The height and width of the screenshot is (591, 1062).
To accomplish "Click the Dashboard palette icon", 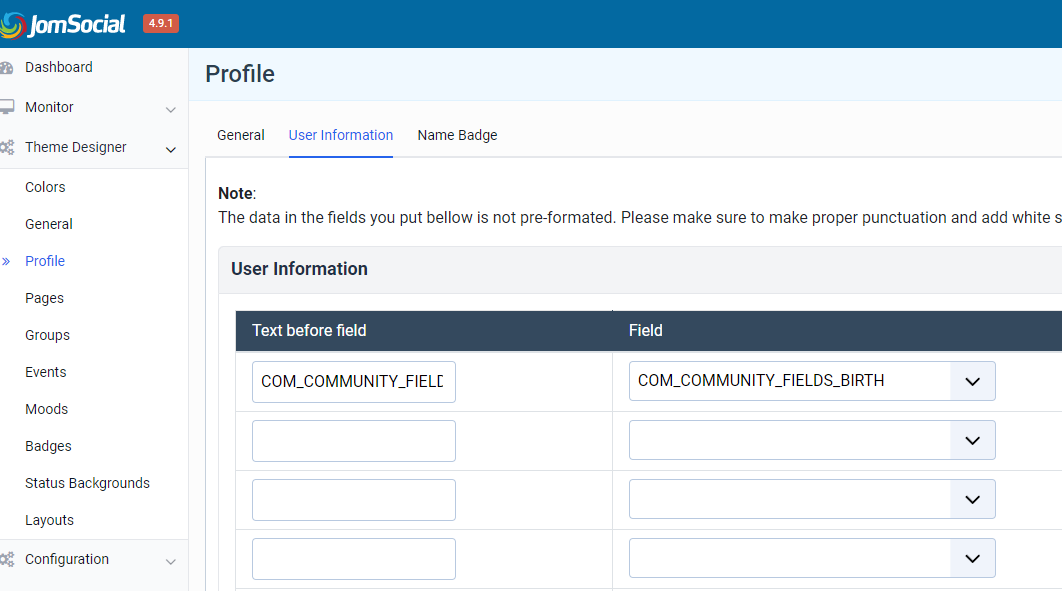I will pos(7,68).
